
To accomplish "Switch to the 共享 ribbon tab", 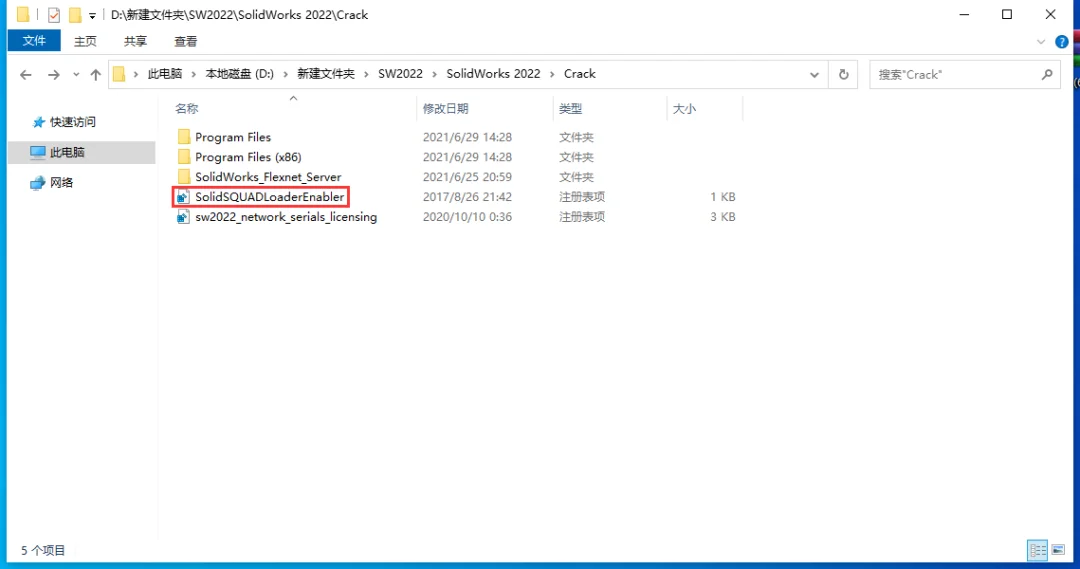I will tap(135, 41).
